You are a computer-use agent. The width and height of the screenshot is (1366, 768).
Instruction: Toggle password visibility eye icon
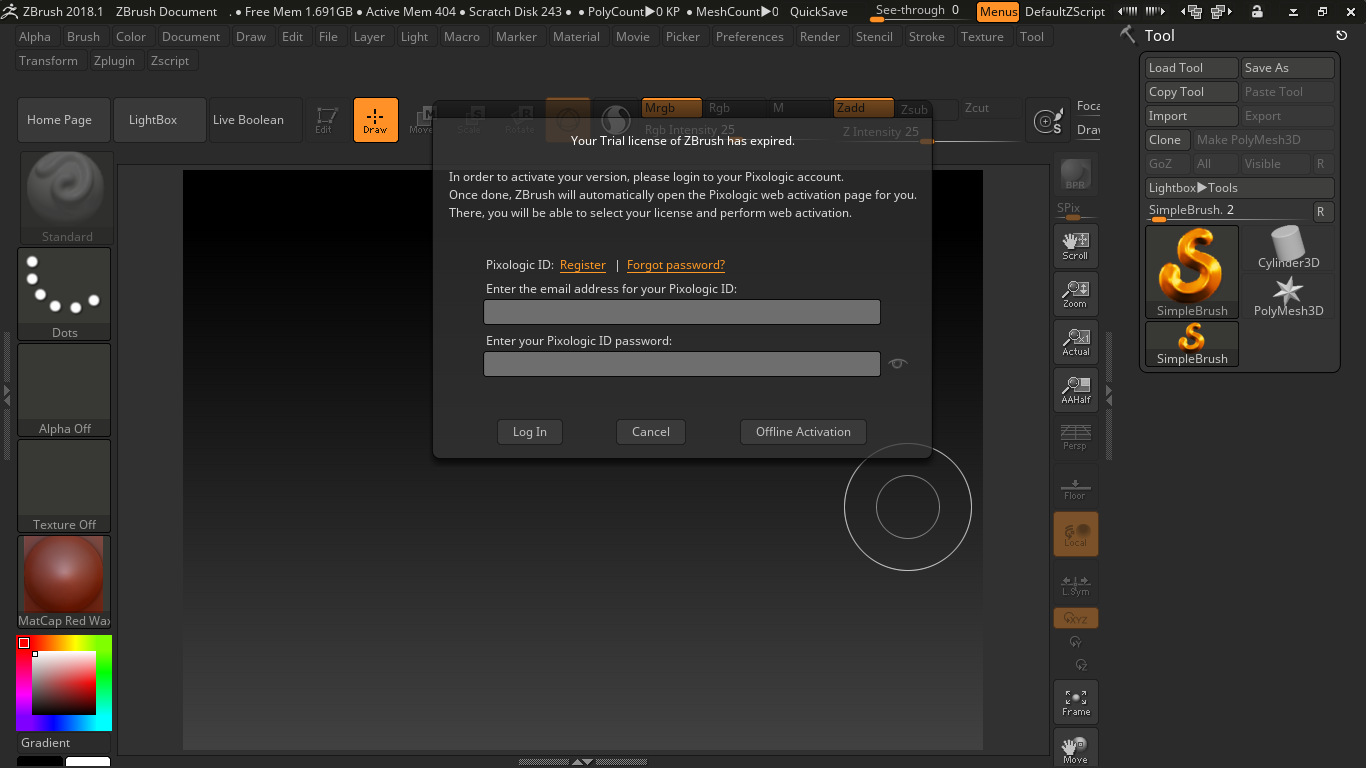tap(898, 364)
